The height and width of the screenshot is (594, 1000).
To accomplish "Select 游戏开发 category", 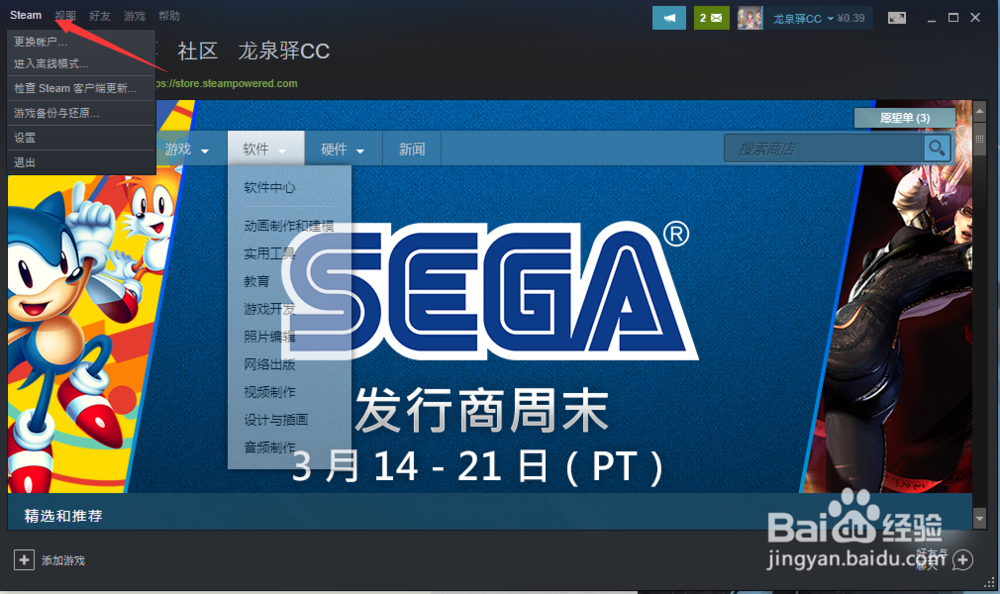I will [269, 309].
